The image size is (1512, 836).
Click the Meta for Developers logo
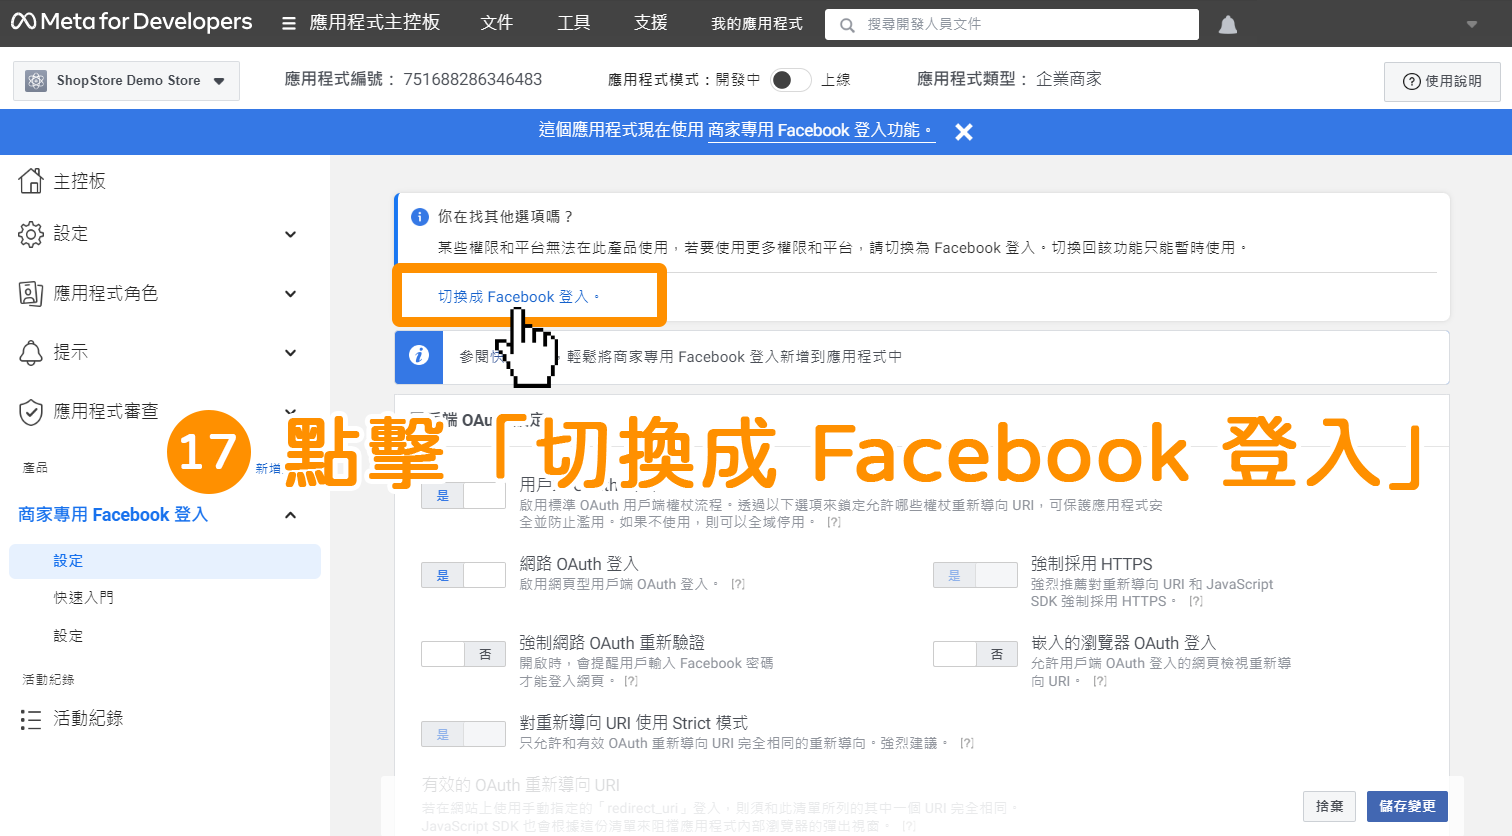pos(131,22)
